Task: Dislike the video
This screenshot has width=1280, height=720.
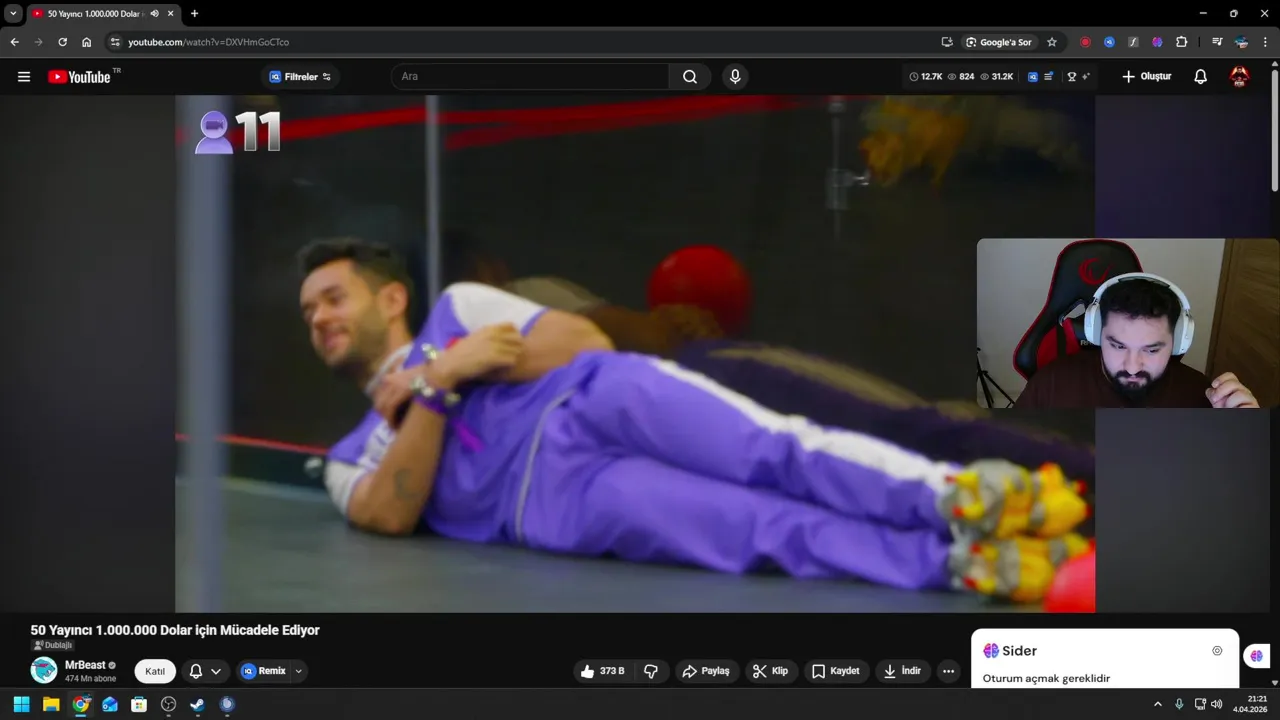Action: click(x=651, y=671)
